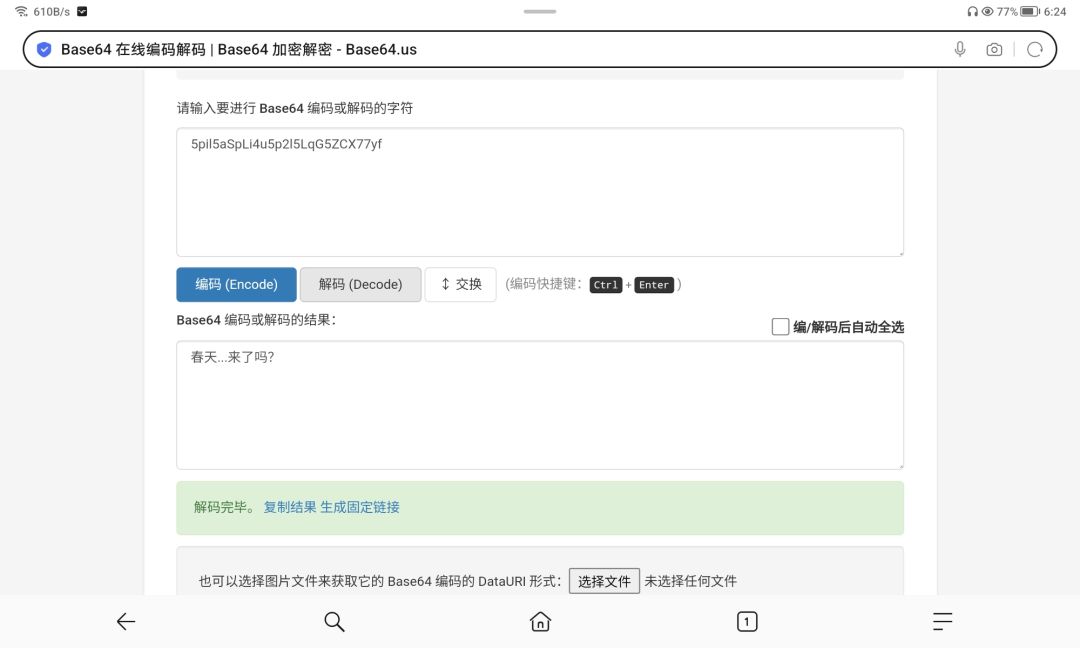Click the 未选择任何文件 text

click(x=691, y=581)
